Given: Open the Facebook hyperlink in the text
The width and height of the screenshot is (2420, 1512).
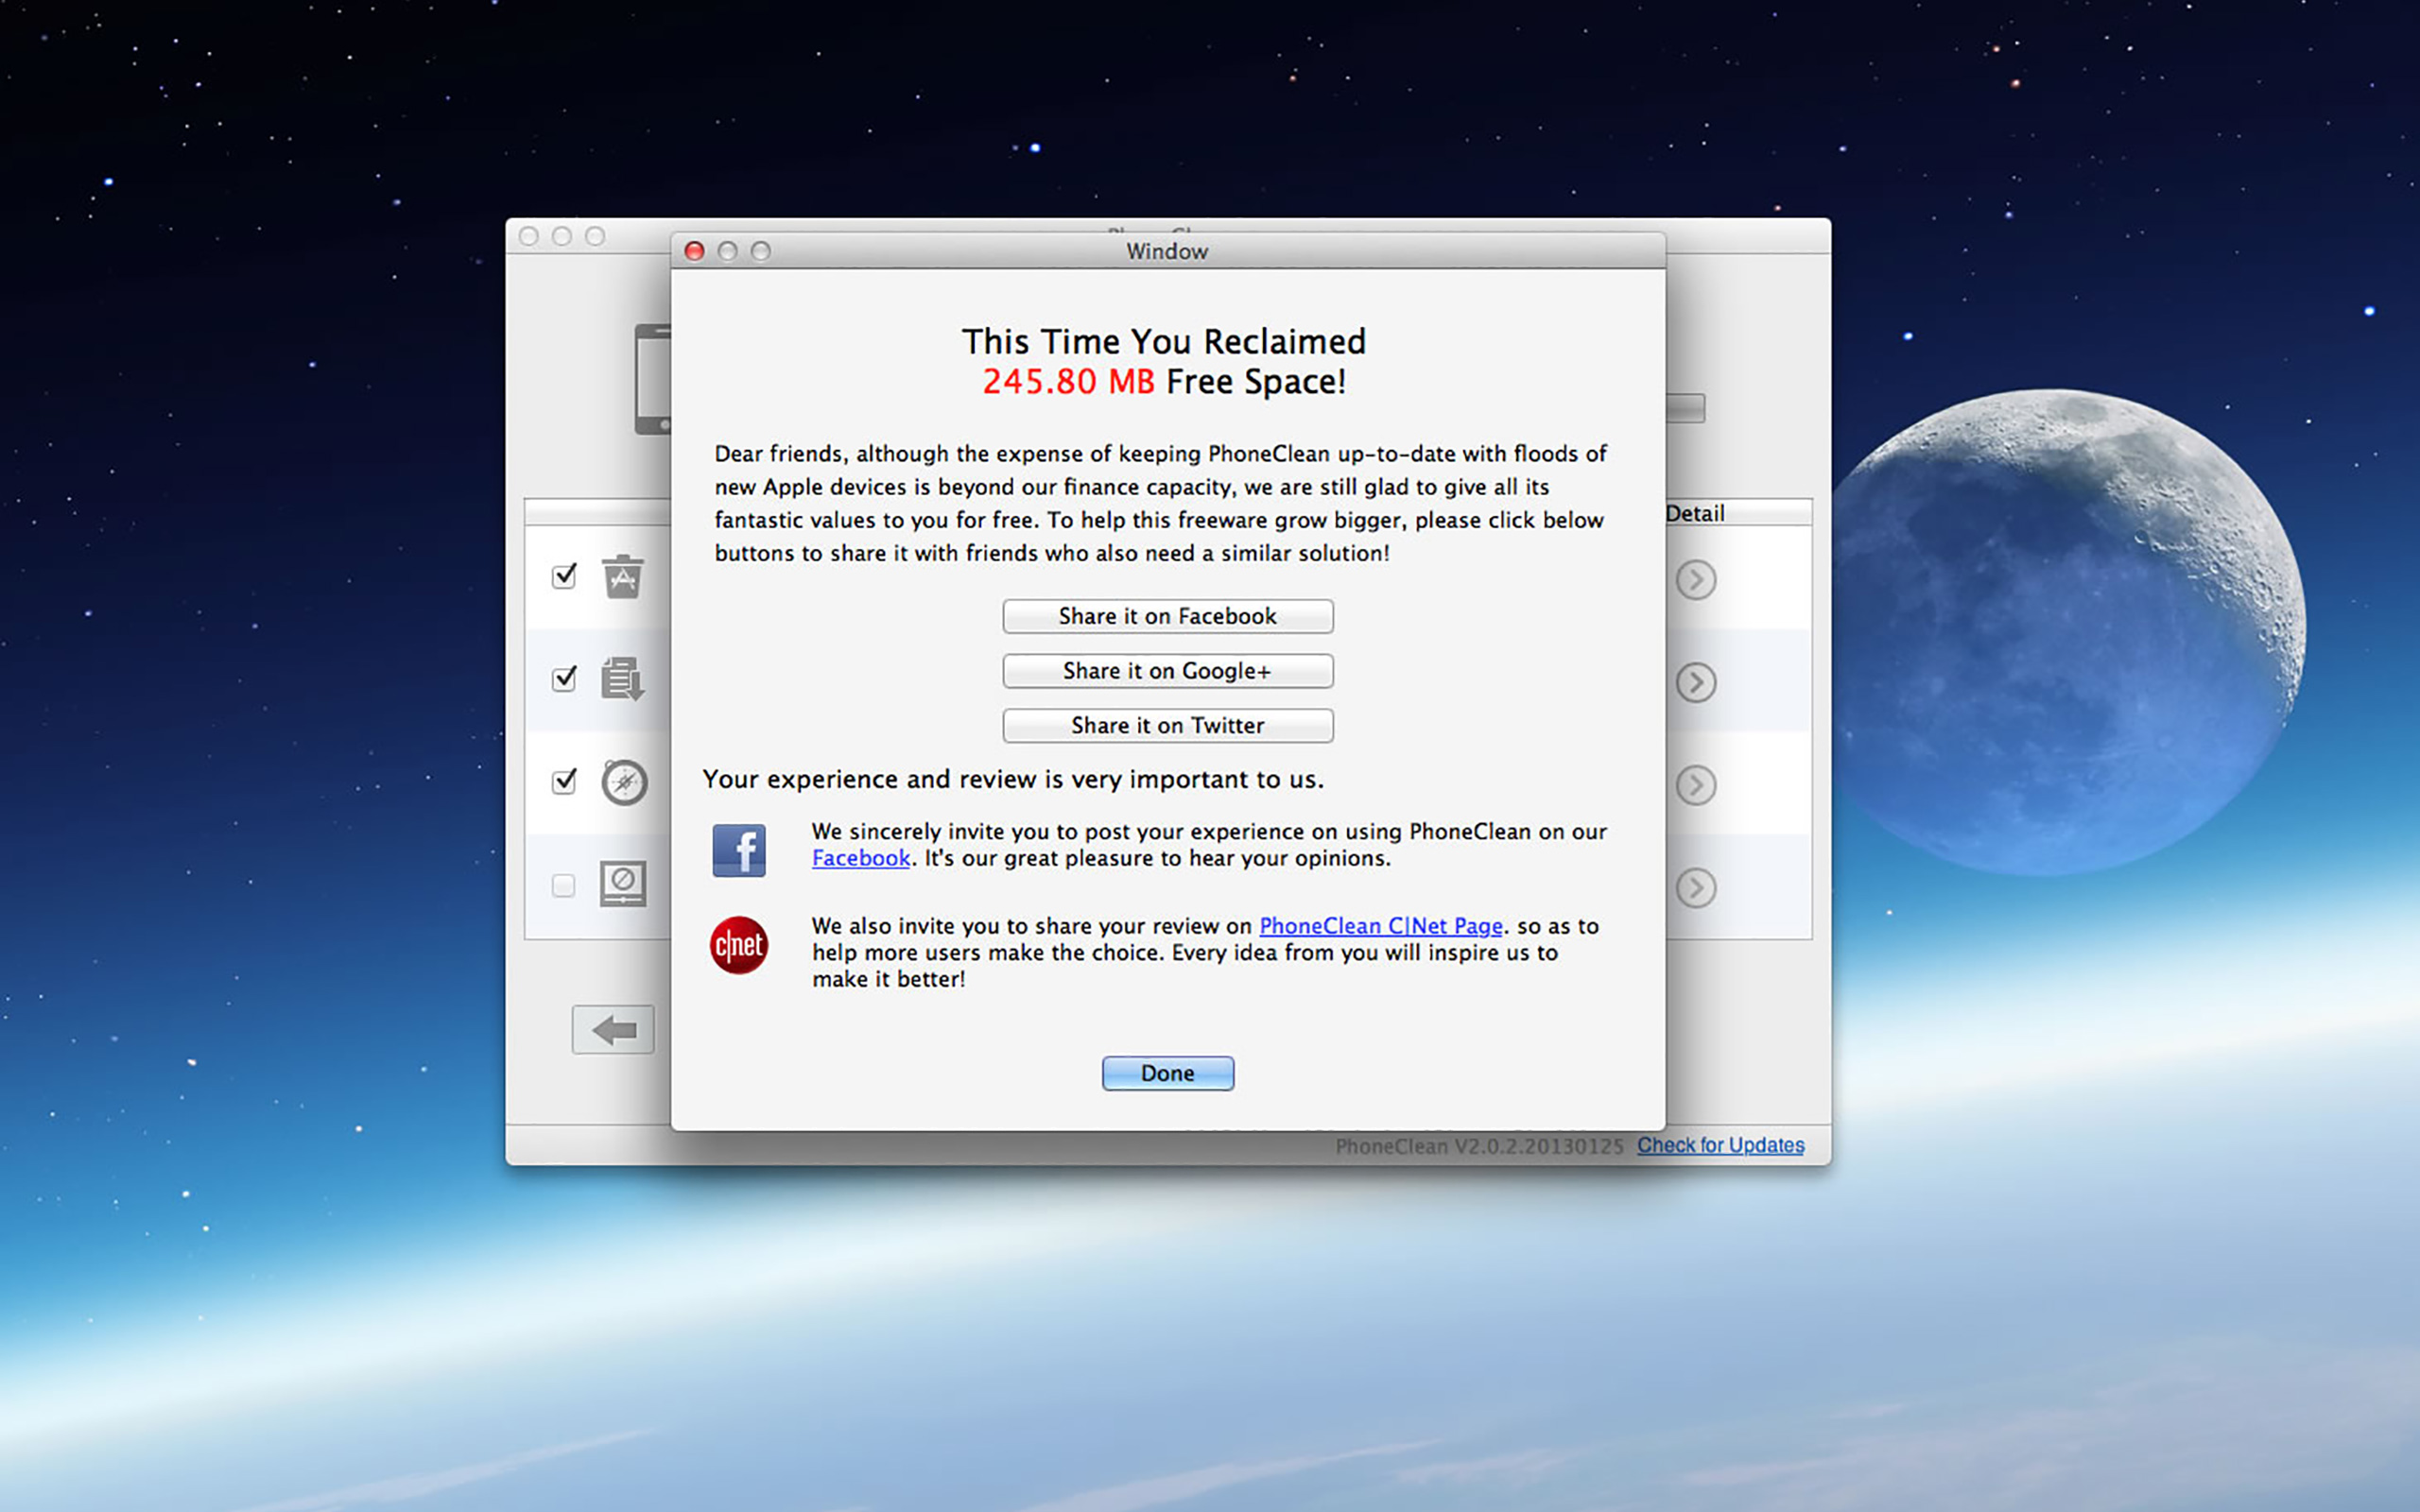Looking at the screenshot, I should [861, 858].
